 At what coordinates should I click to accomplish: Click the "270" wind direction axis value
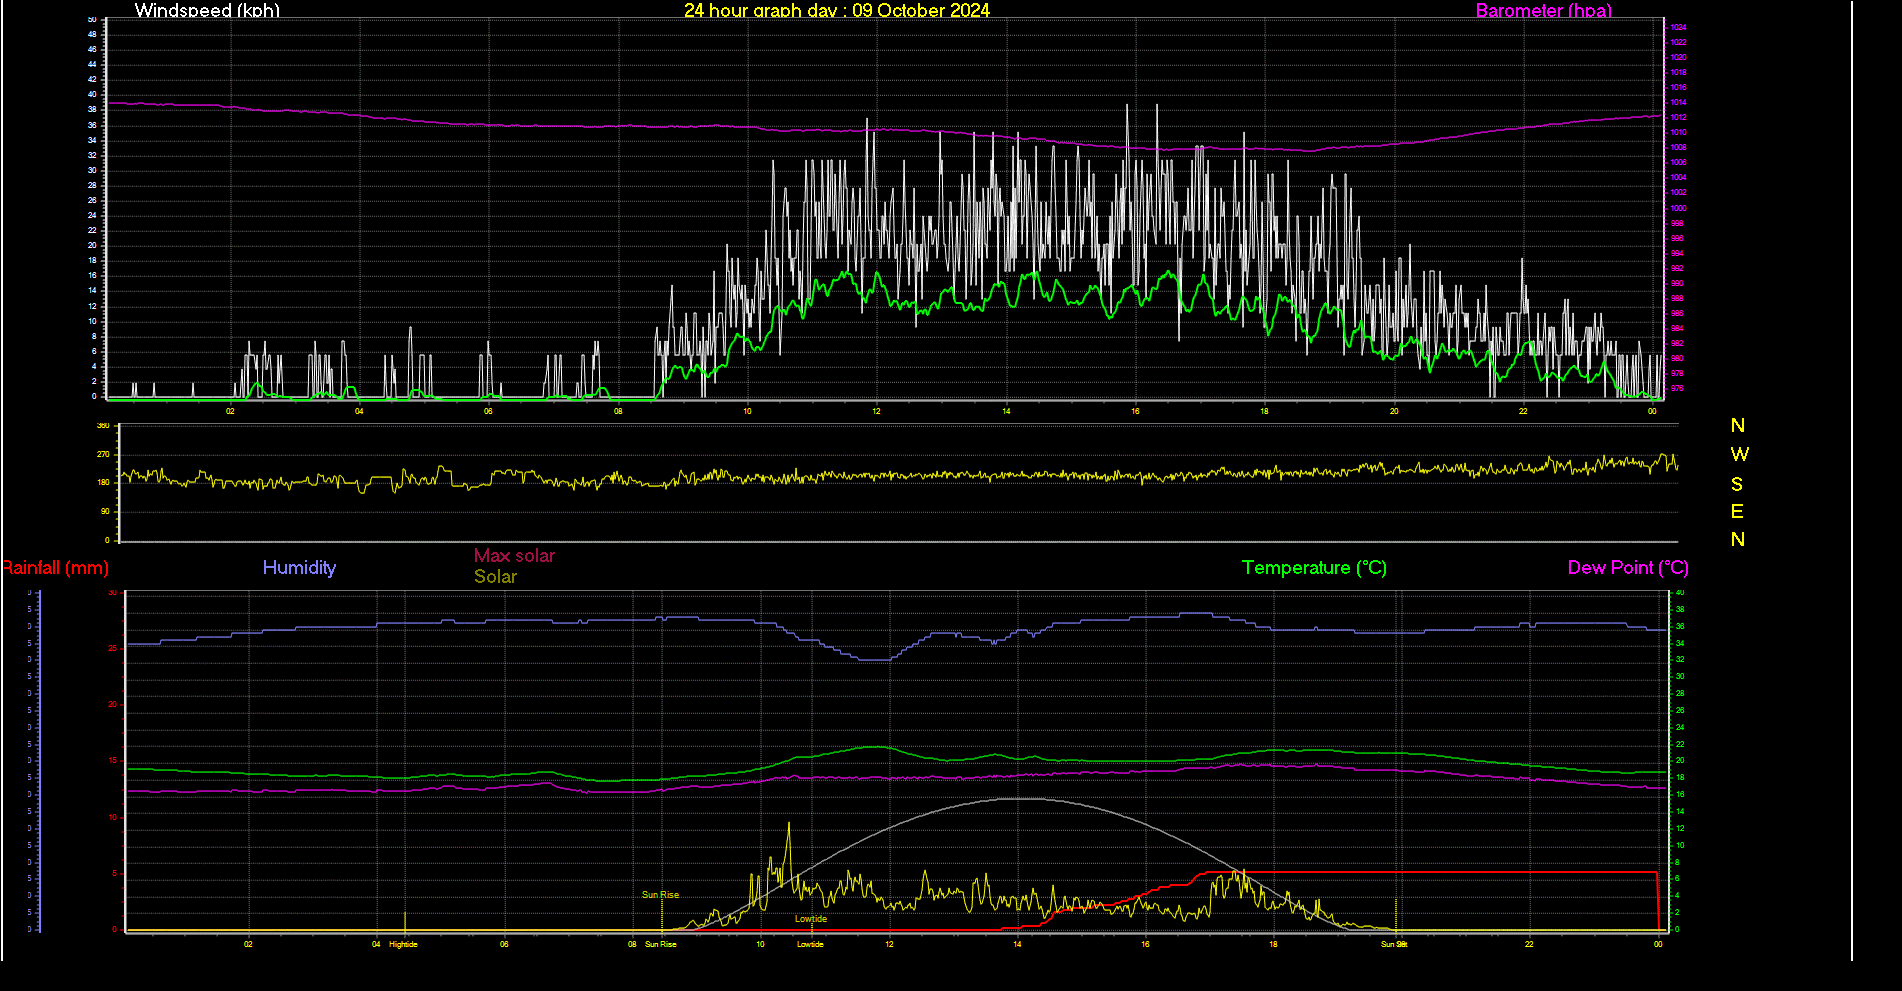(x=103, y=454)
